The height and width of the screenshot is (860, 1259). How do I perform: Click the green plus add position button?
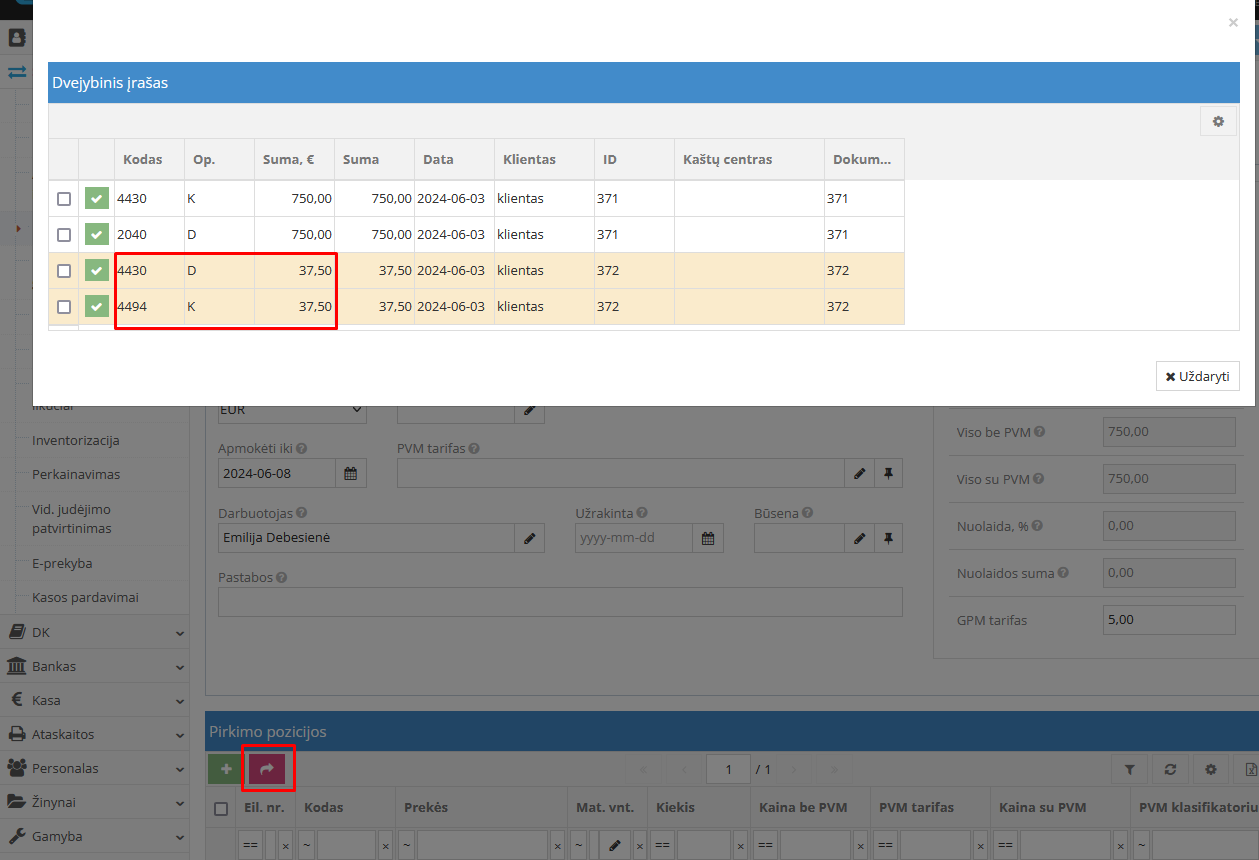(x=226, y=769)
